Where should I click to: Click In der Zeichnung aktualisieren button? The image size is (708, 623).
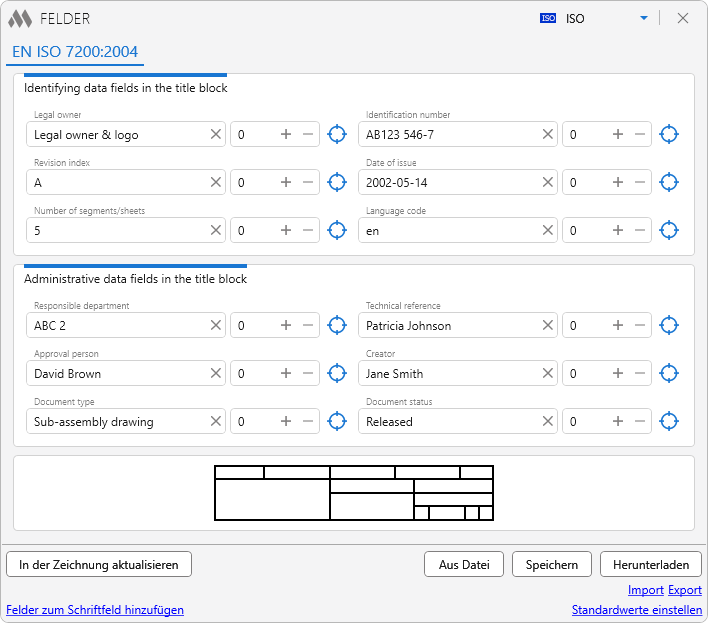pos(99,564)
